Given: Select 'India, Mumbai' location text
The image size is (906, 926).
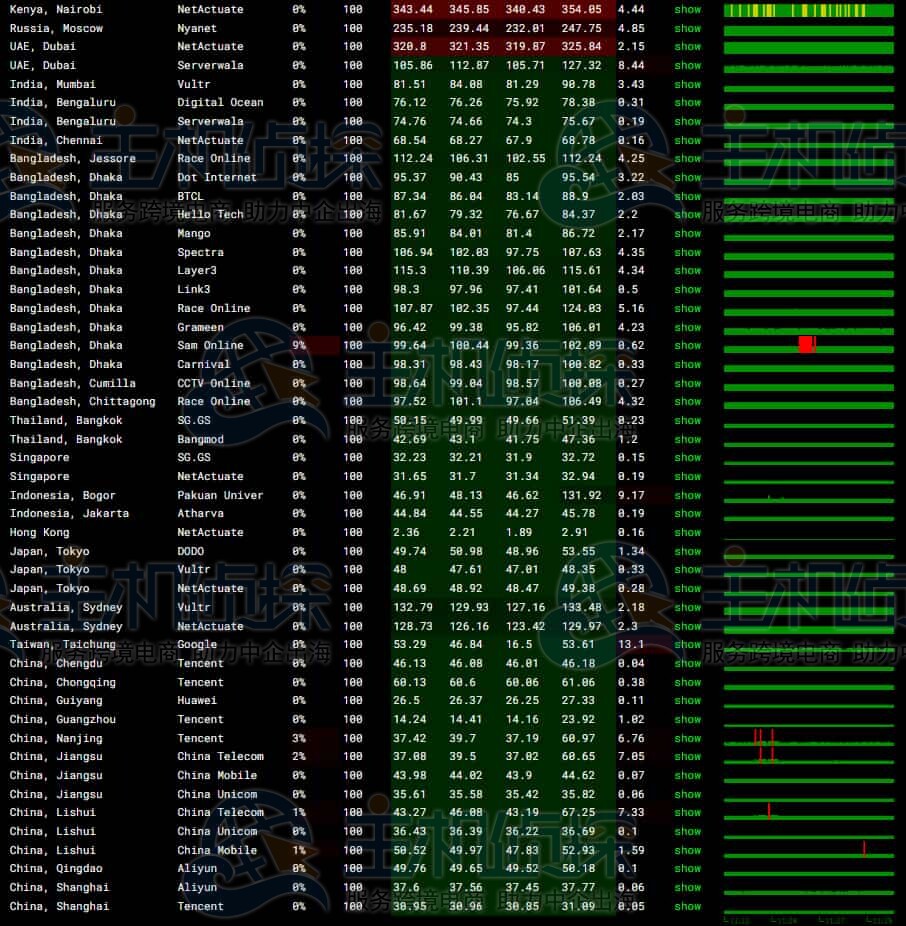Looking at the screenshot, I should coord(53,84).
